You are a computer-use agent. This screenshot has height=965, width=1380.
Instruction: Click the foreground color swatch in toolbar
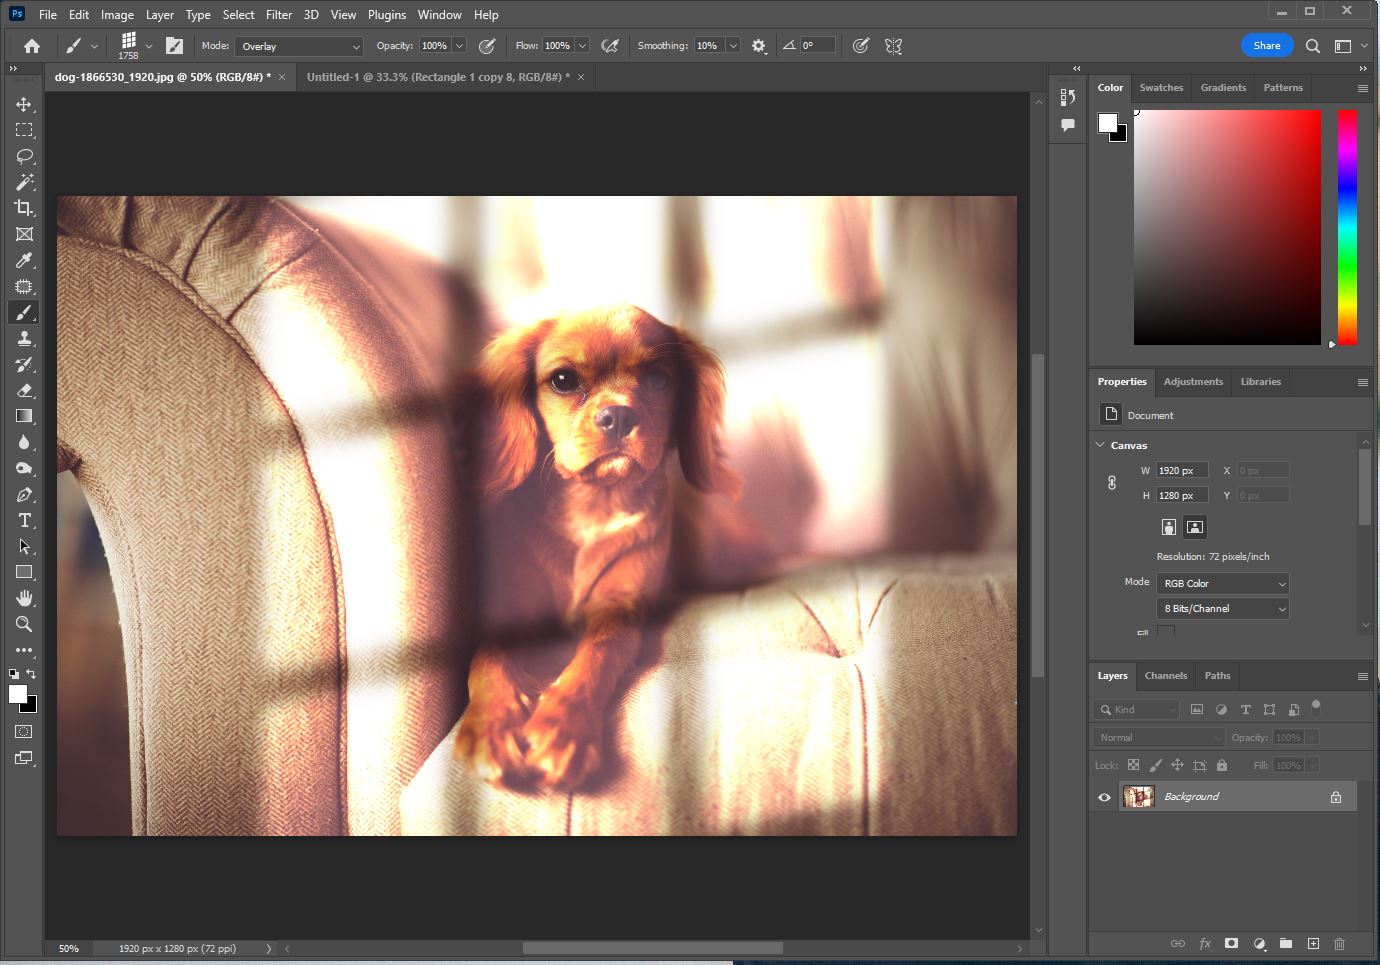(x=18, y=694)
